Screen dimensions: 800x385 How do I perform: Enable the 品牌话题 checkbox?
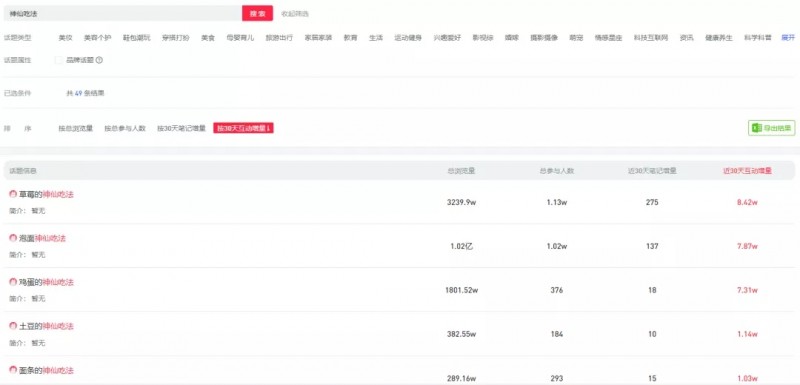tap(59, 60)
